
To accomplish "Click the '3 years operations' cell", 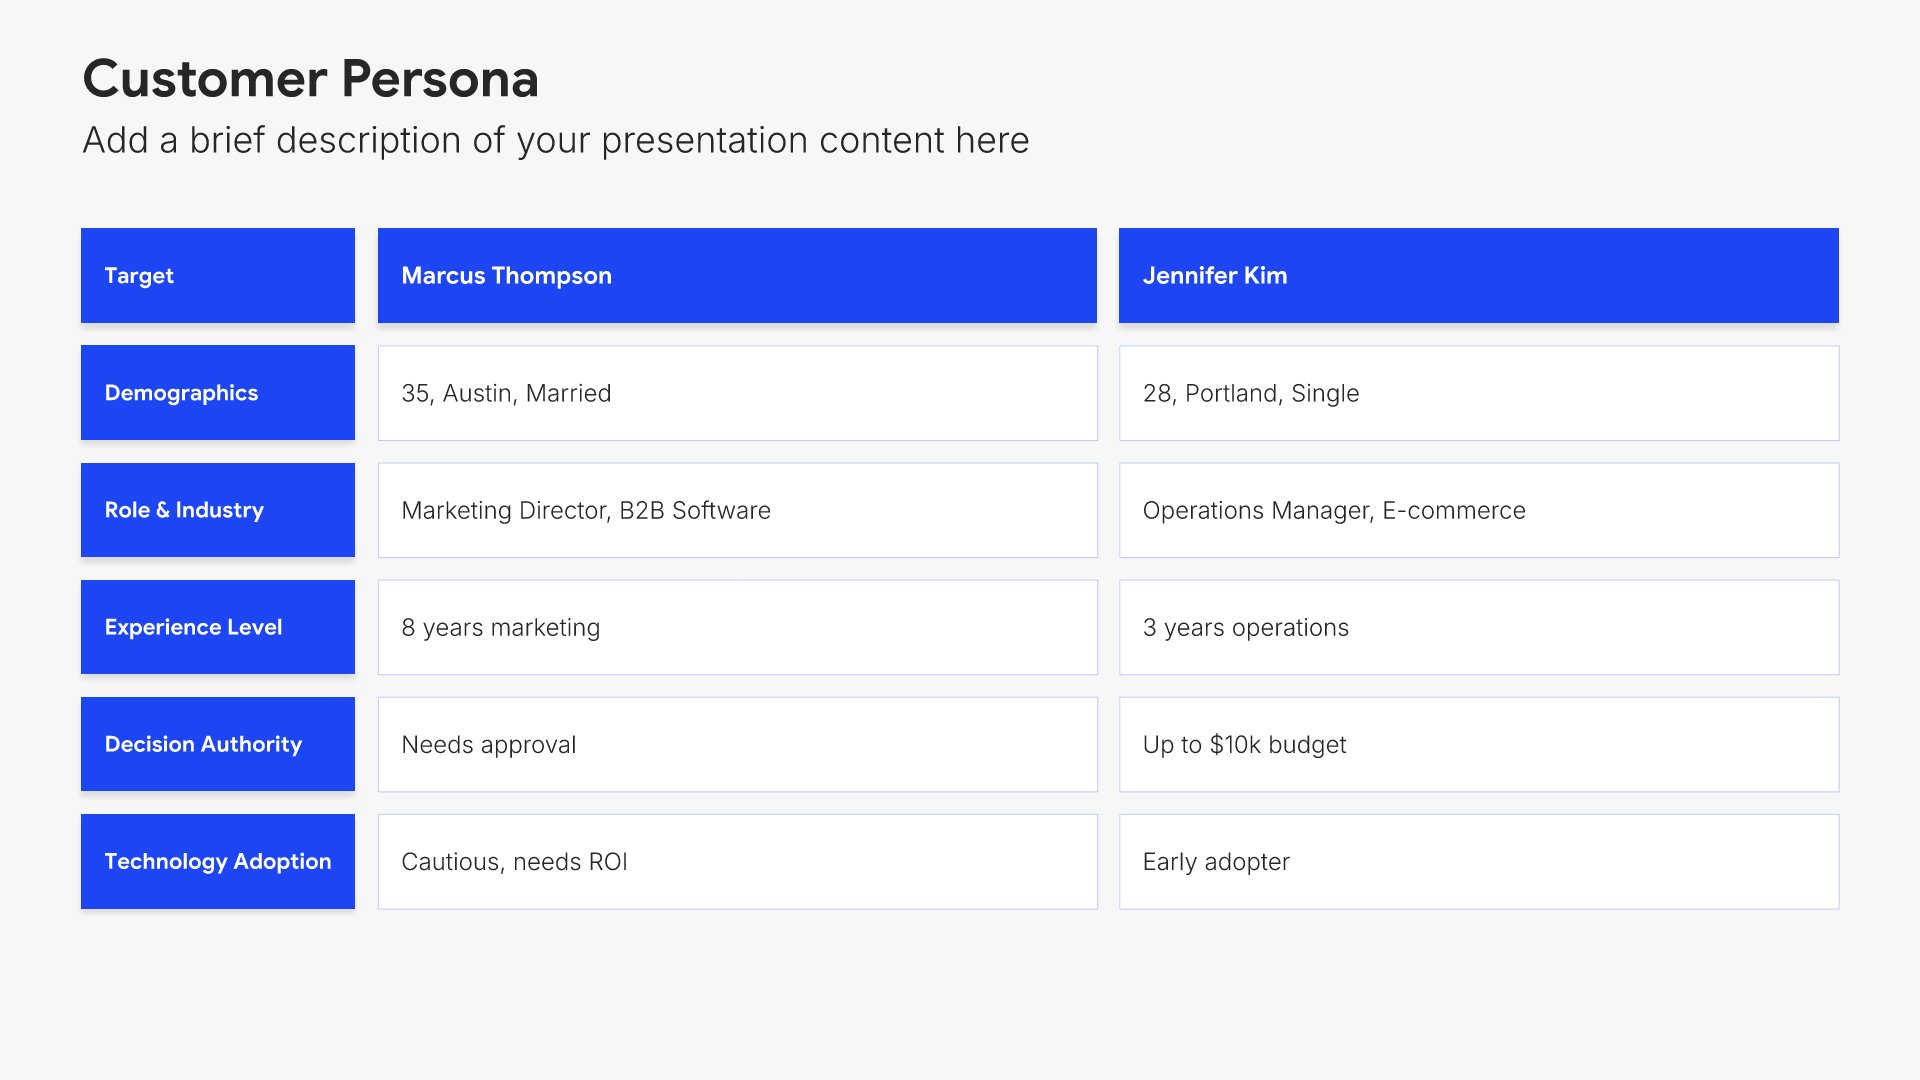I will pyautogui.click(x=1479, y=627).
